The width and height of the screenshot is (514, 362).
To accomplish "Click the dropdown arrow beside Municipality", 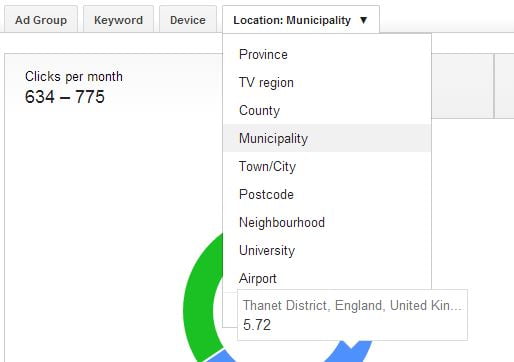I will click(x=364, y=20).
